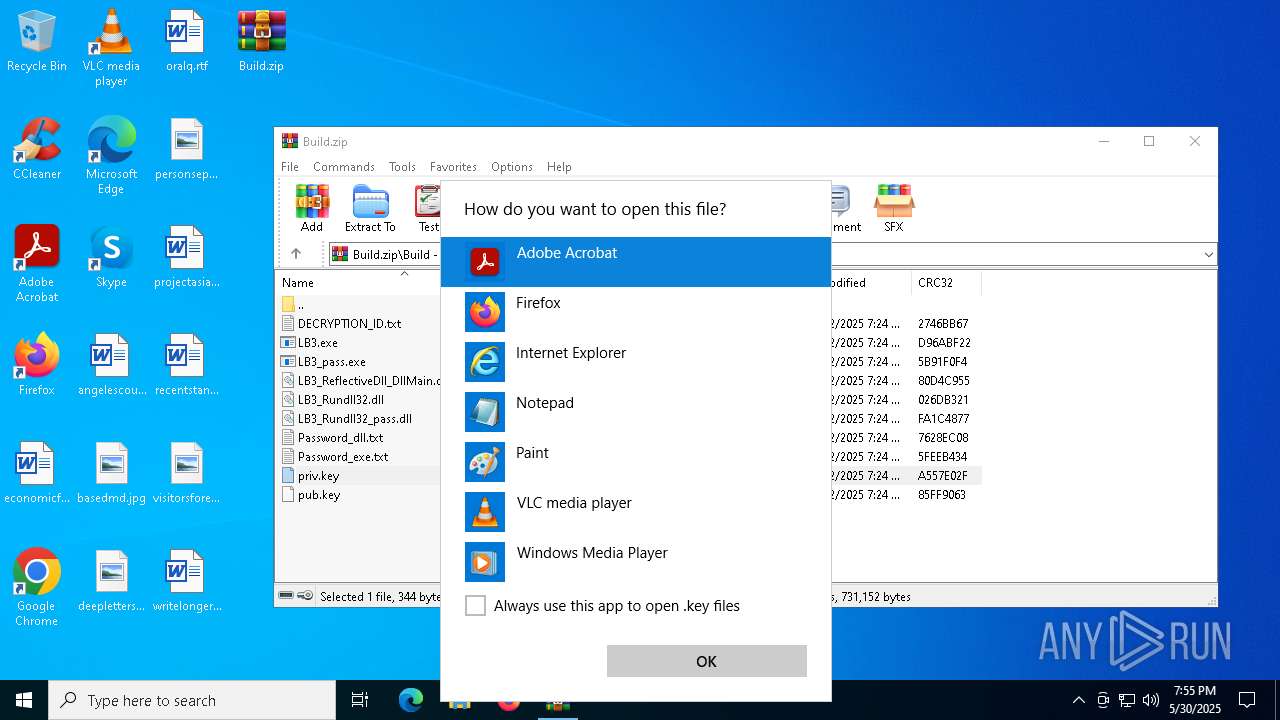Choose Firefox to open the file
The image size is (1280, 720).
coord(635,312)
